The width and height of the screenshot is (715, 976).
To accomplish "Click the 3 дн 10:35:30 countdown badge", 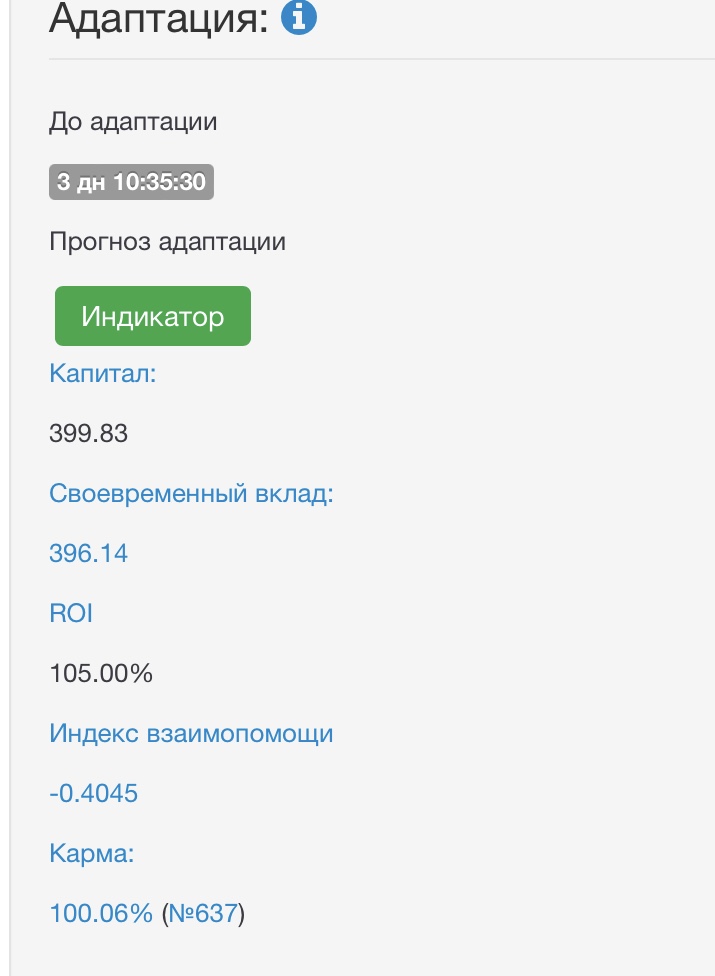I will [x=131, y=183].
